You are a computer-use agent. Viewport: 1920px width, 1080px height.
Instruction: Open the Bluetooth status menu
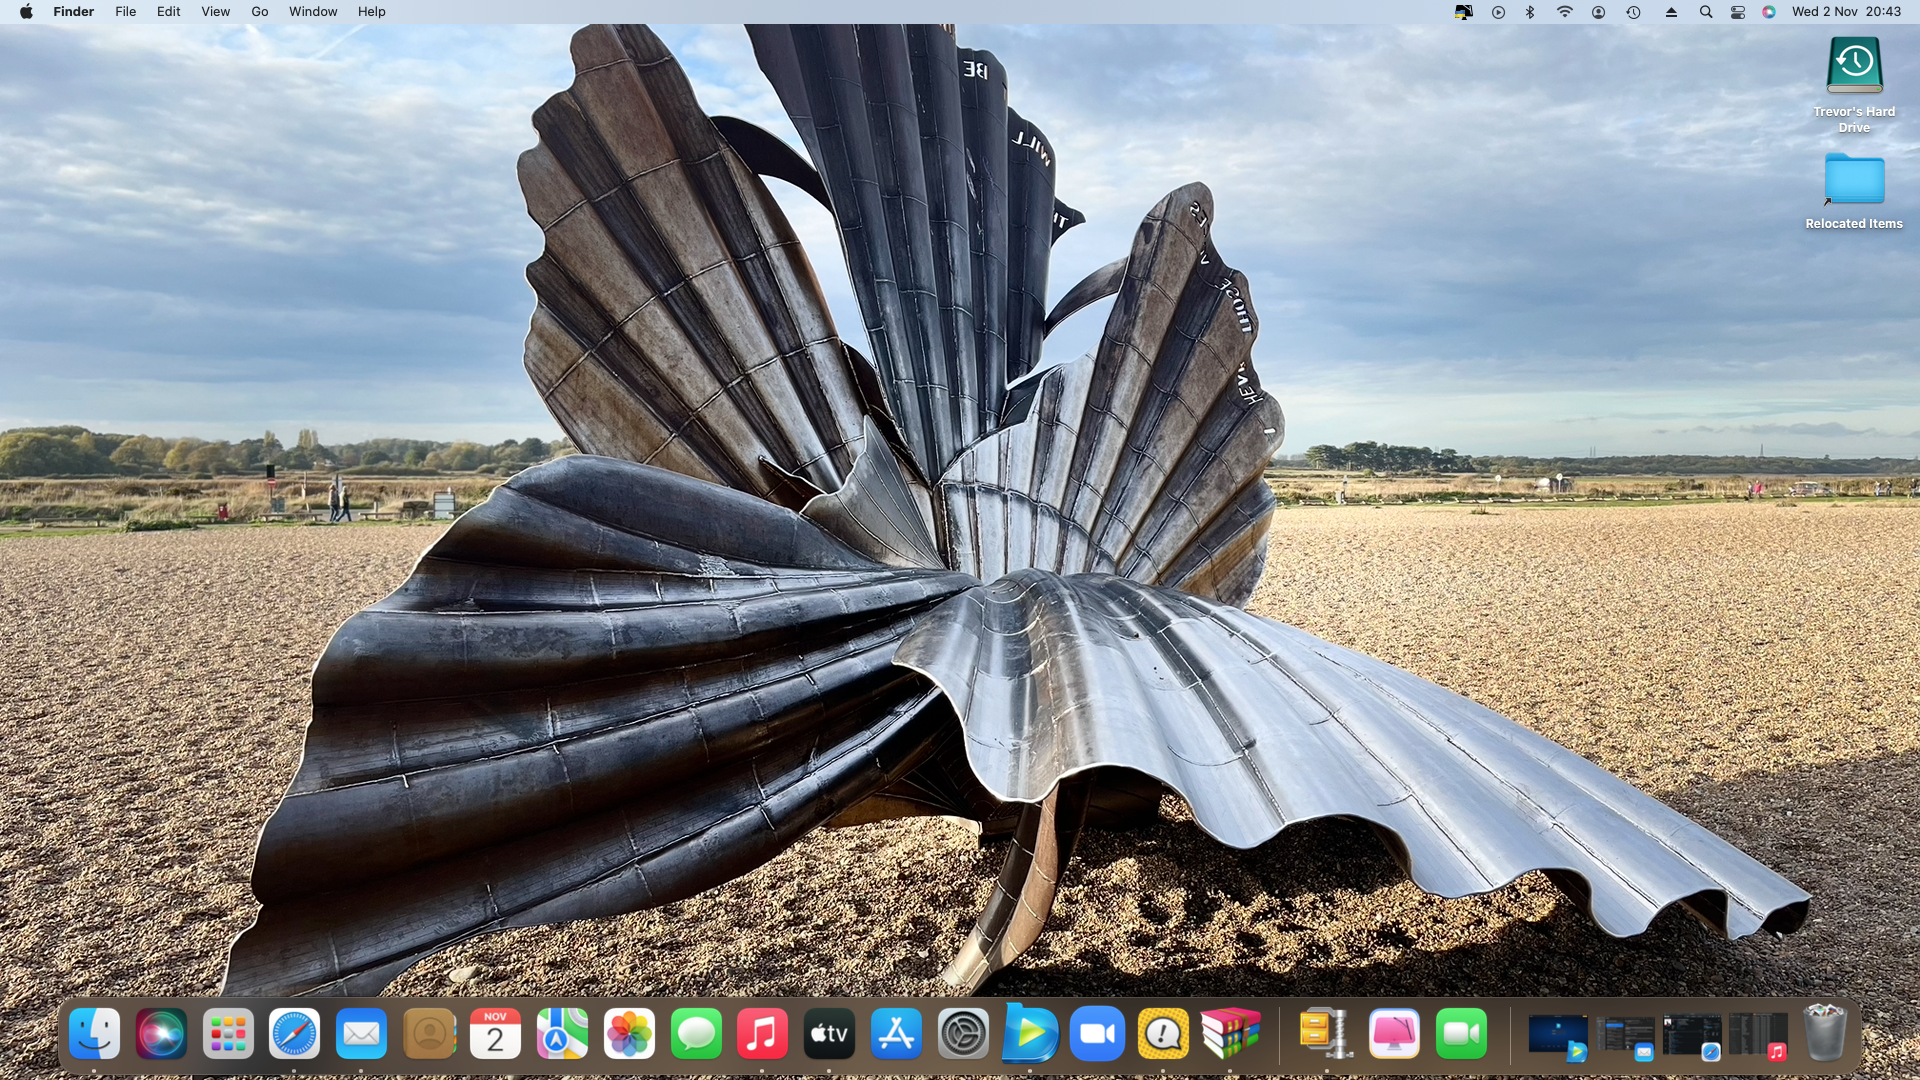pos(1530,12)
